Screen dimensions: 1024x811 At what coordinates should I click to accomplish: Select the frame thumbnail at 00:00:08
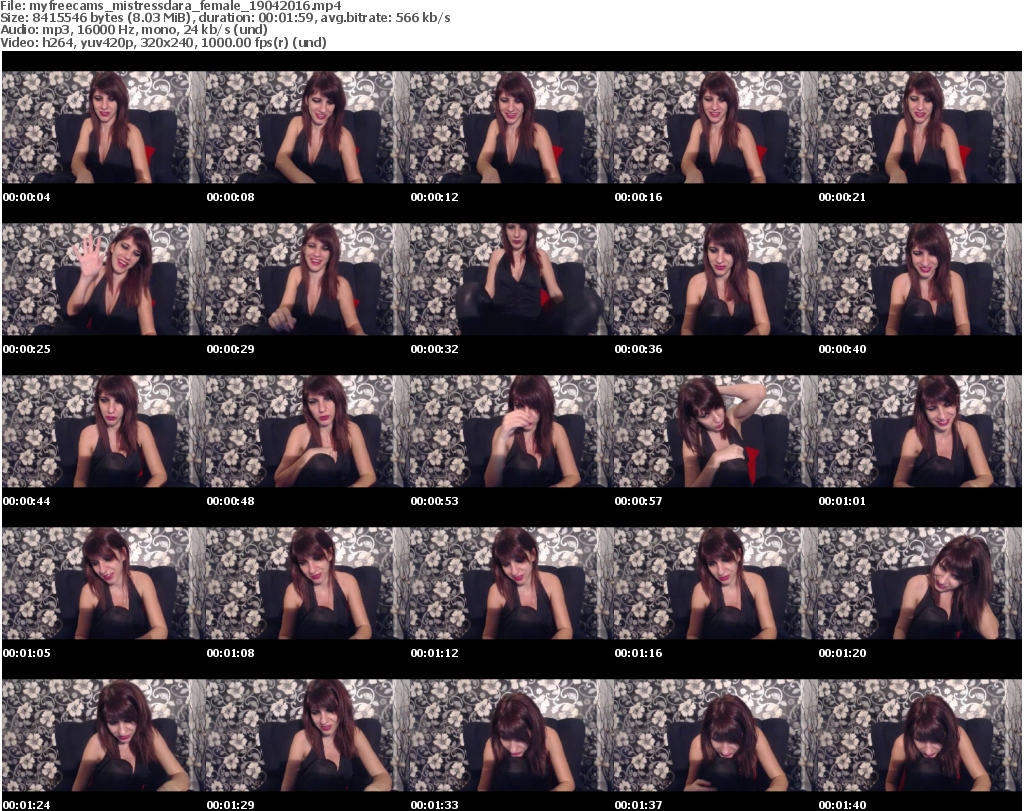tap(308, 127)
